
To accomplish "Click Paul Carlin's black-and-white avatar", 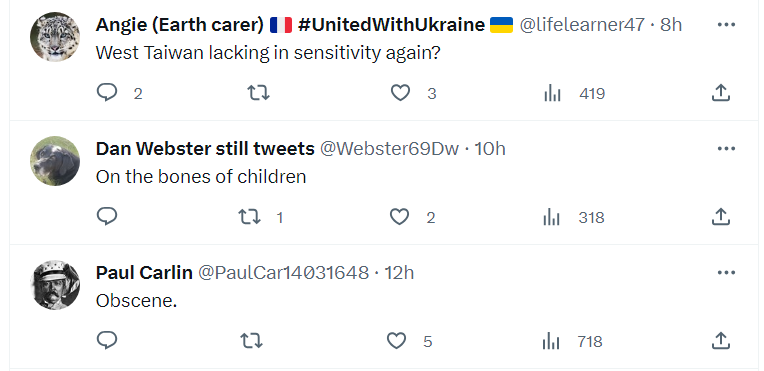I will 55,285.
